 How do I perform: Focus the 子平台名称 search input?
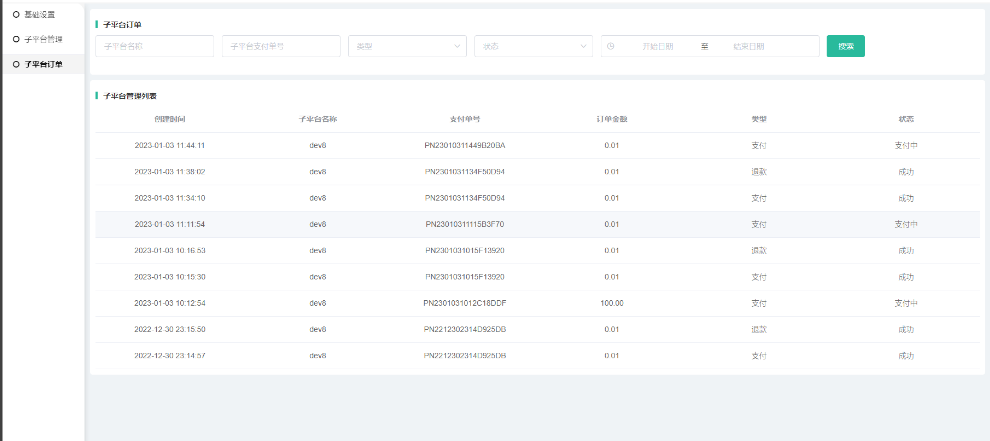tap(154, 46)
